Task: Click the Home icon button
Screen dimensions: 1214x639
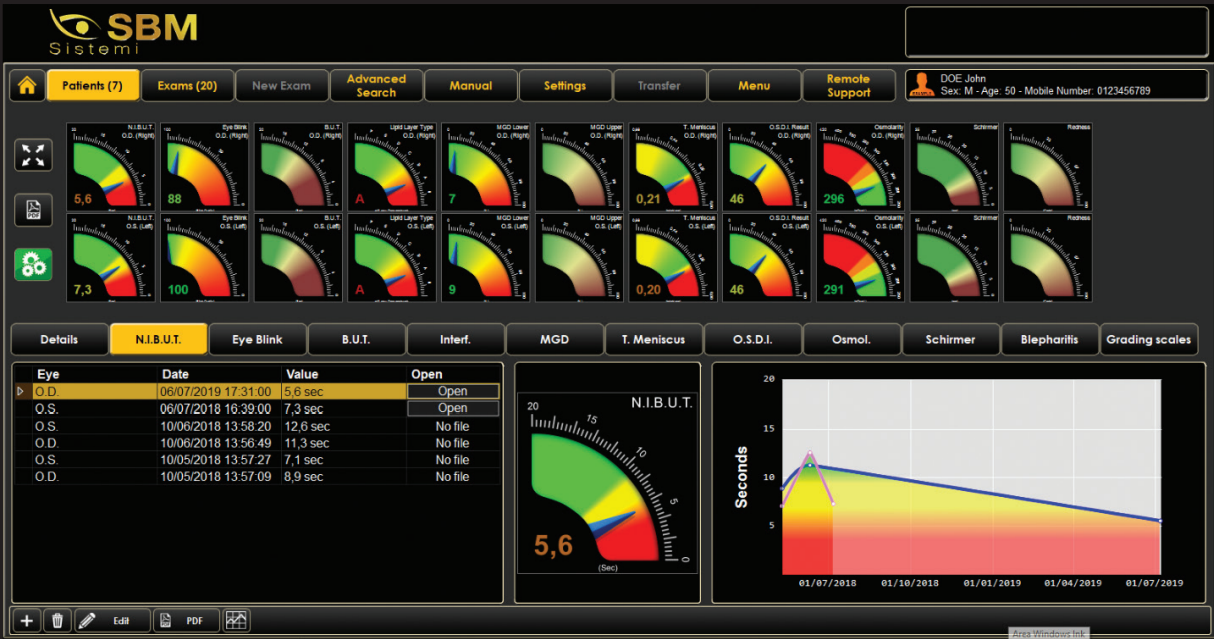Action: (x=26, y=86)
